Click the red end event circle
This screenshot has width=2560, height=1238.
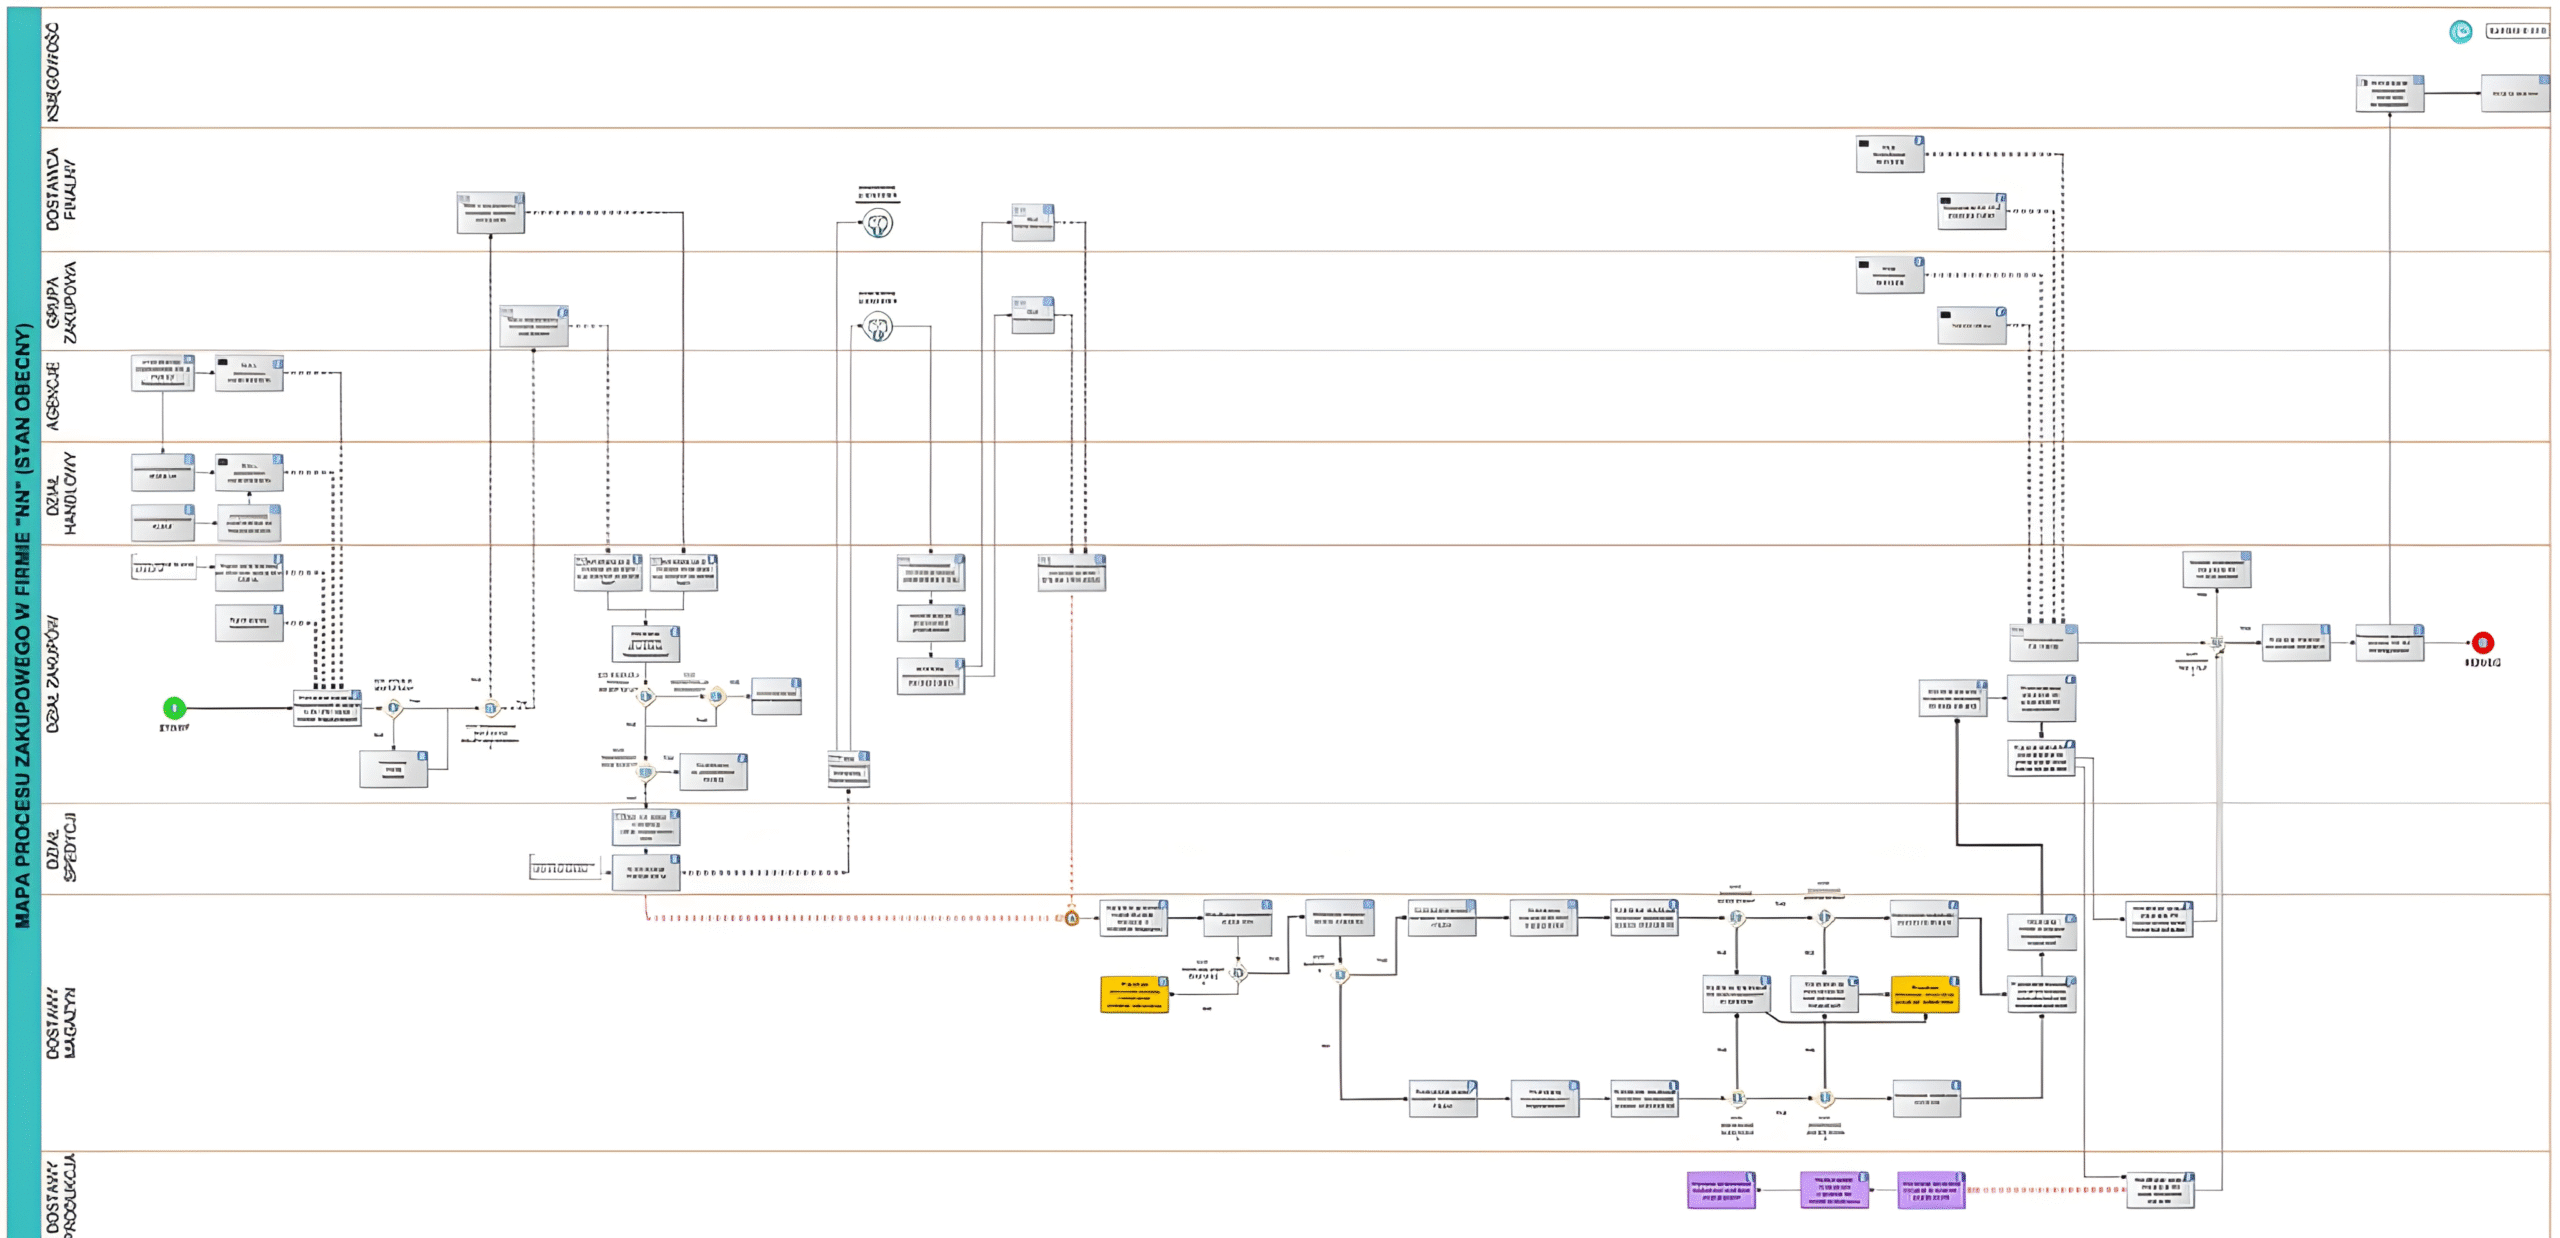point(2482,643)
